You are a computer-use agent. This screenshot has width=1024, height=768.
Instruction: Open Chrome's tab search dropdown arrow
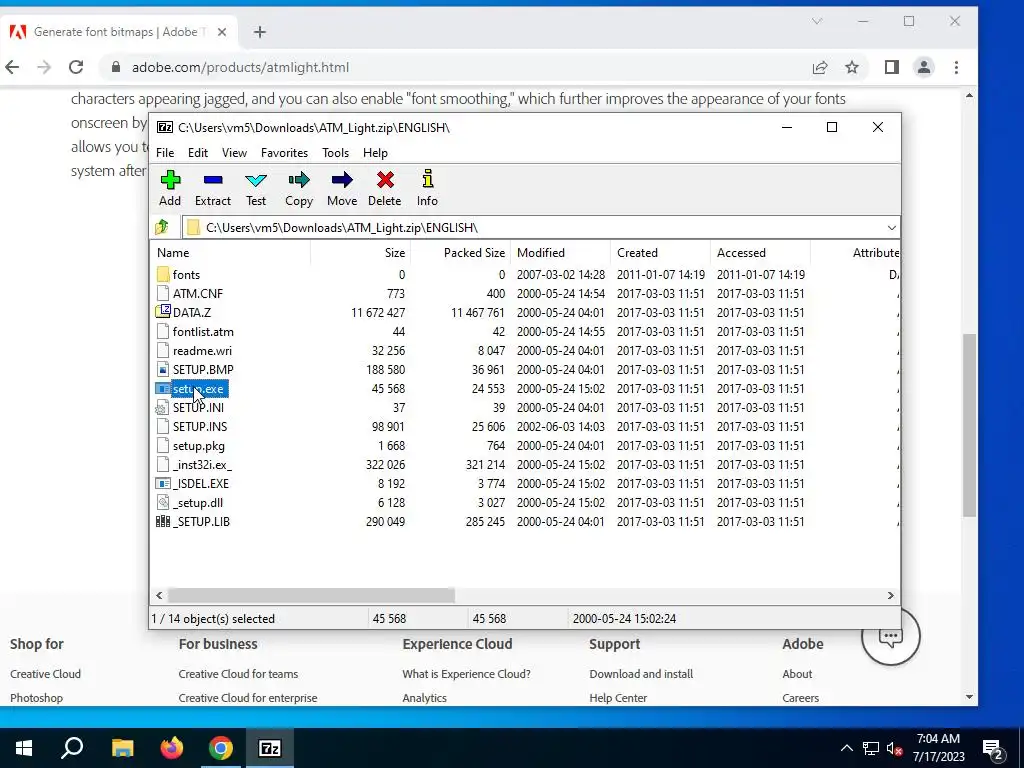816,22
